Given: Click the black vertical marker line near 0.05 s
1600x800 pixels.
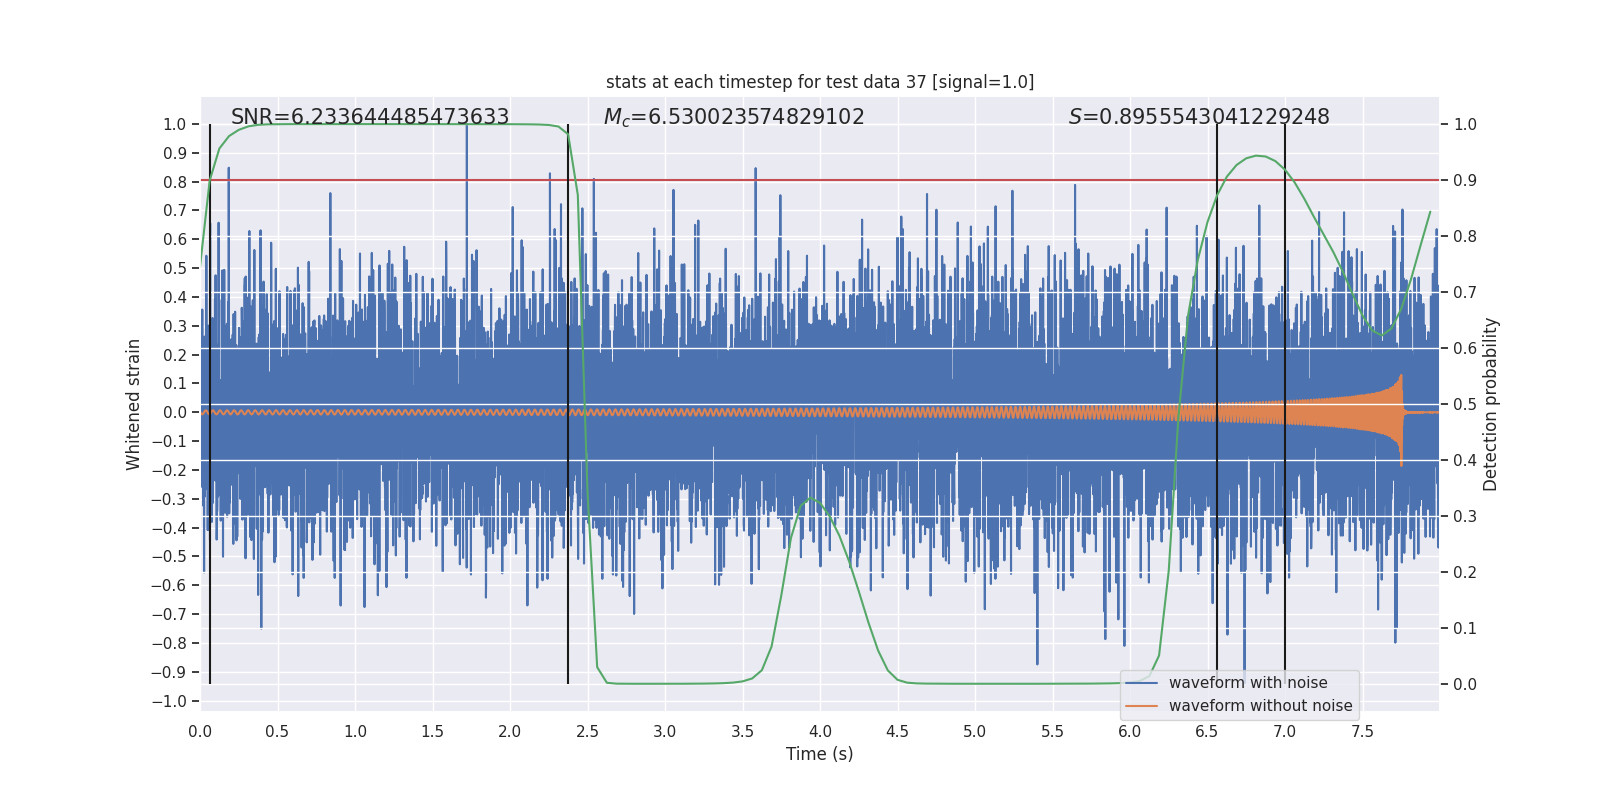Looking at the screenshot, I should [210, 404].
